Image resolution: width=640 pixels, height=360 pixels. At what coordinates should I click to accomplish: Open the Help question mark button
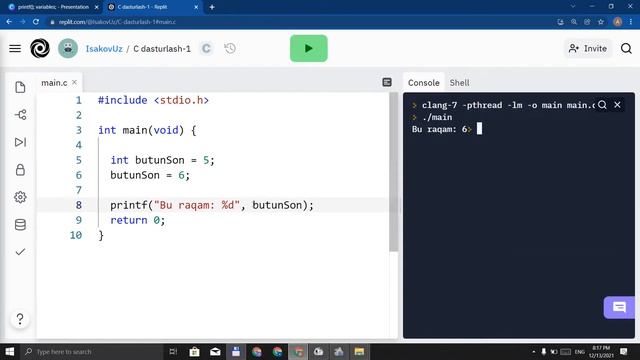(20, 319)
